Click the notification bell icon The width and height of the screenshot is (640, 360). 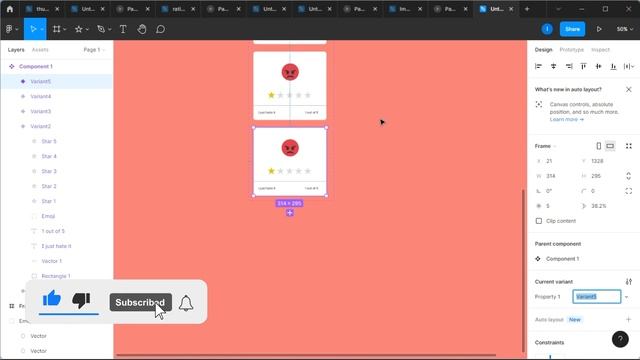click(186, 303)
